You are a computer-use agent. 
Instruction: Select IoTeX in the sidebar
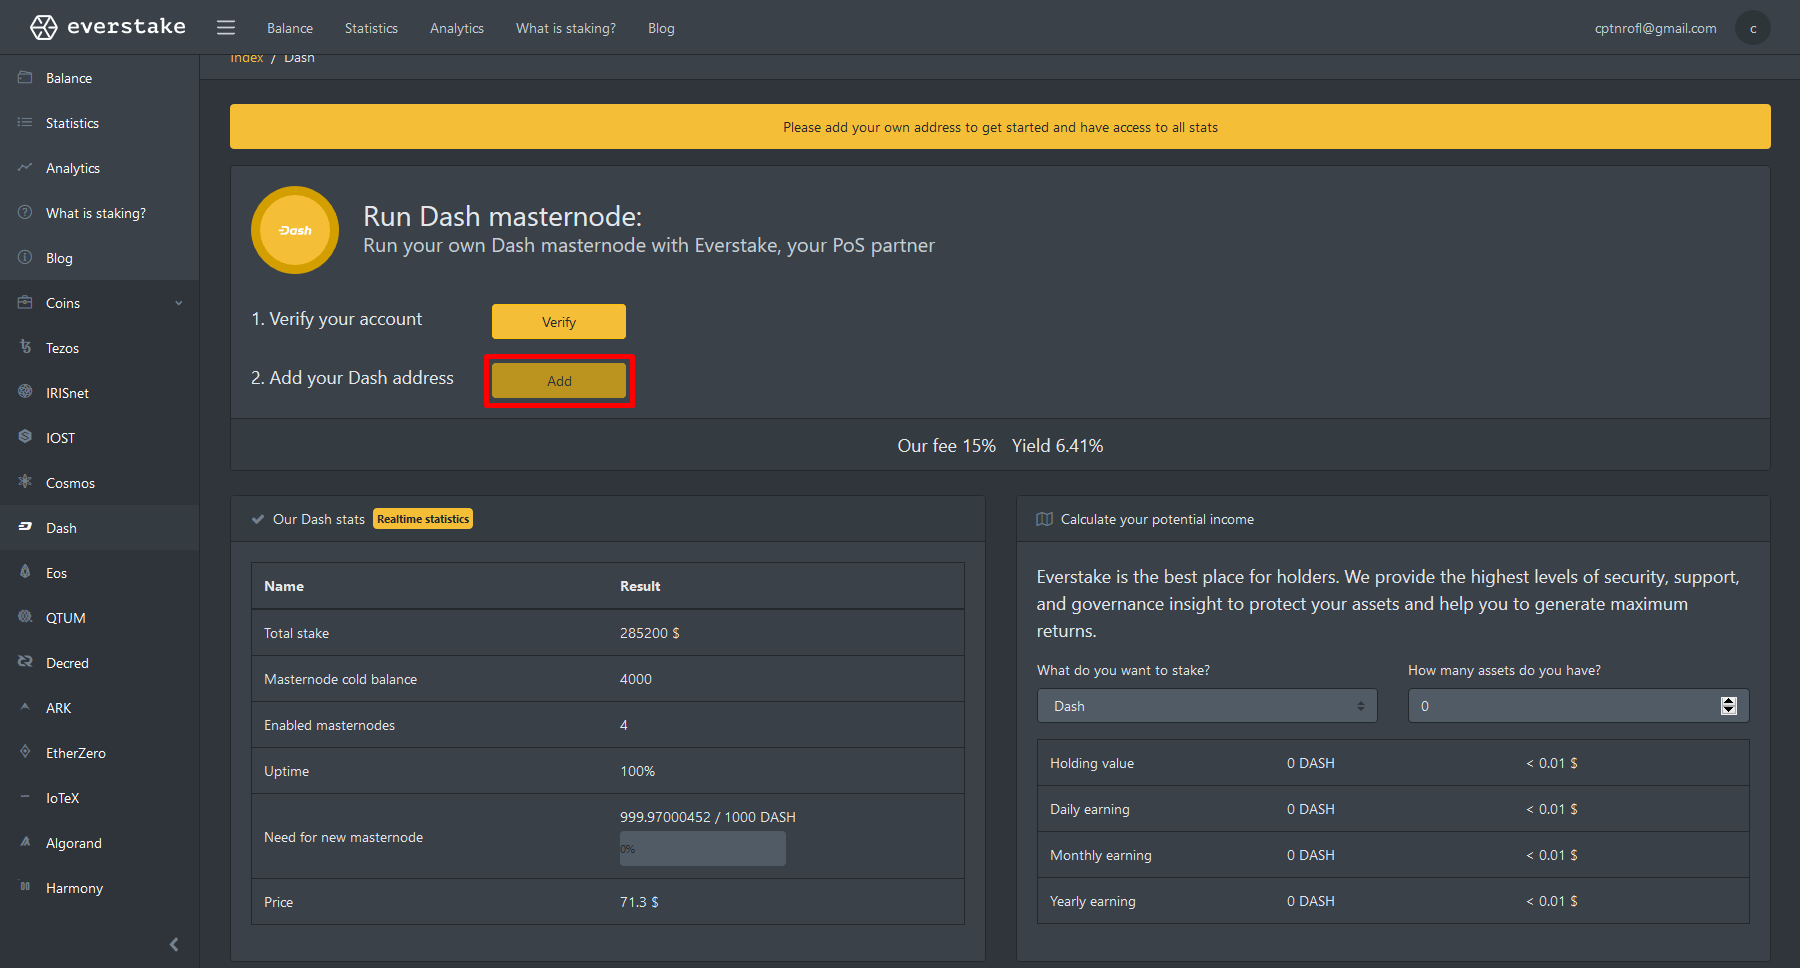click(99, 798)
